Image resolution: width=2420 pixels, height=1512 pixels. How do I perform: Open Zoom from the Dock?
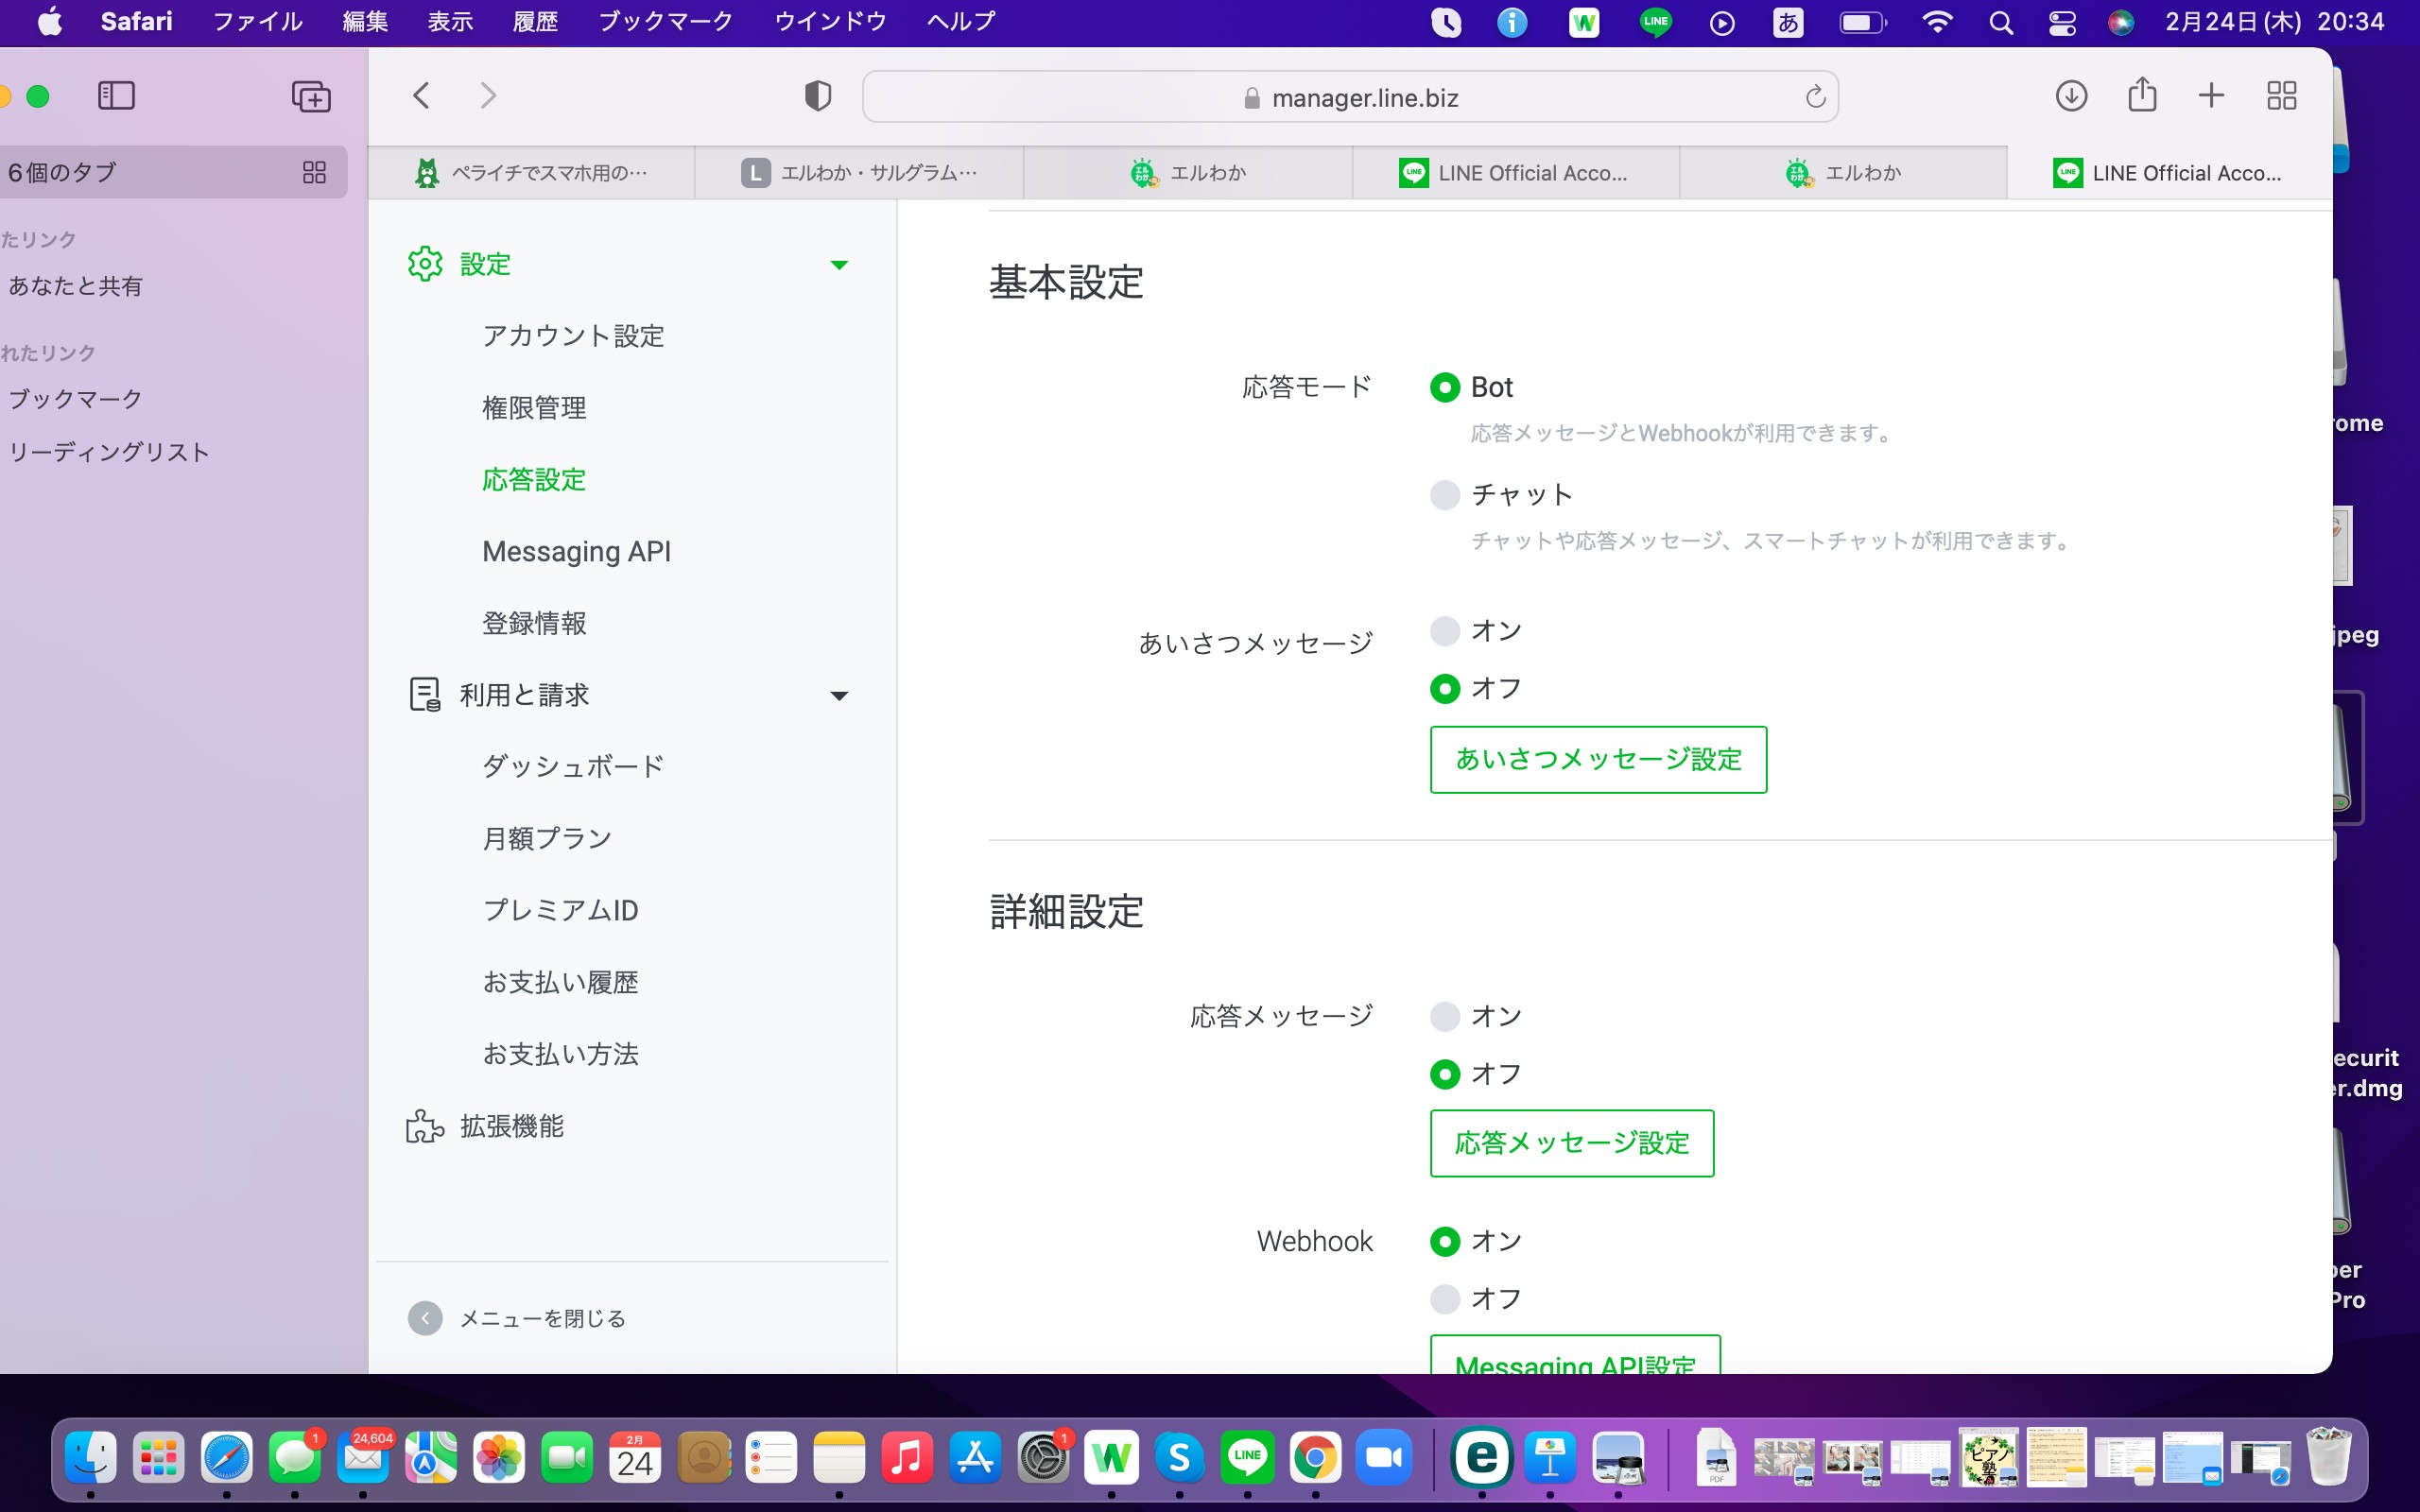1383,1457
